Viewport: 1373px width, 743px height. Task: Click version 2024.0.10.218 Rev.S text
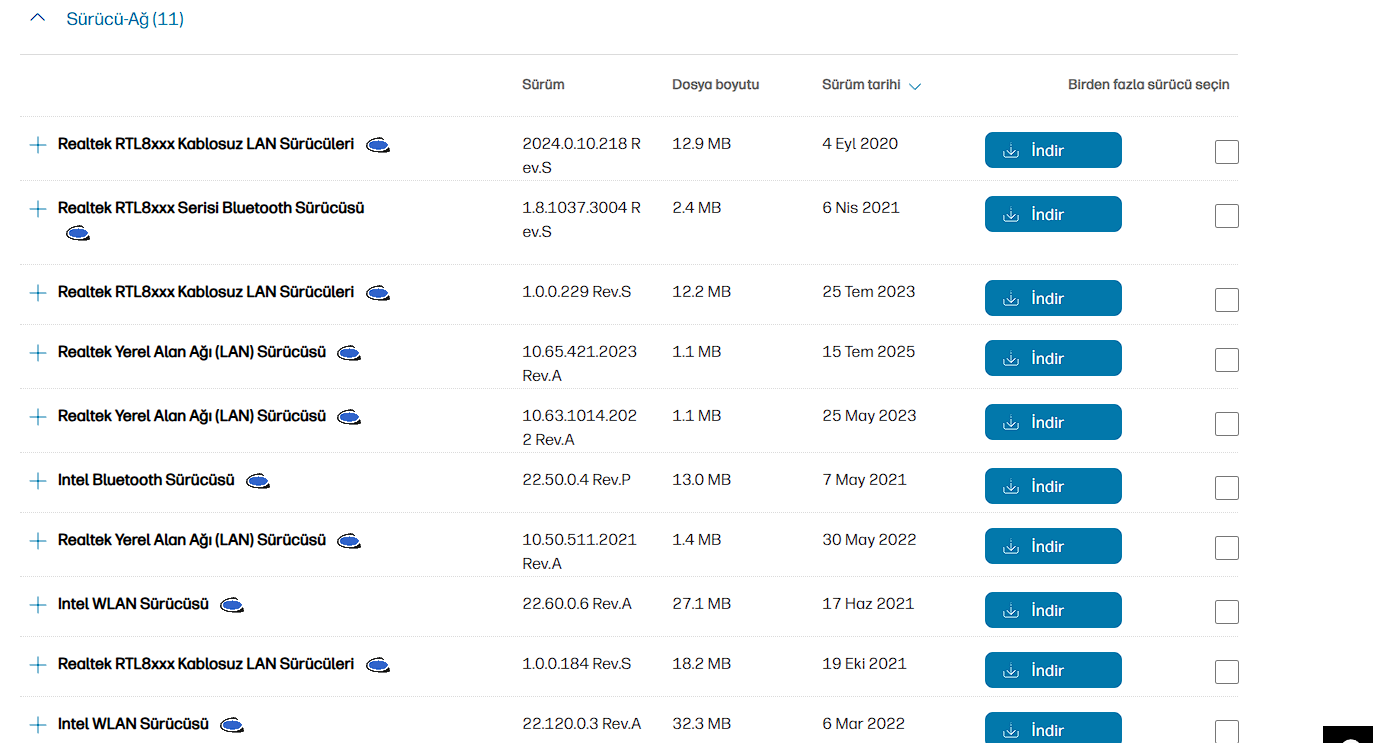[582, 156]
